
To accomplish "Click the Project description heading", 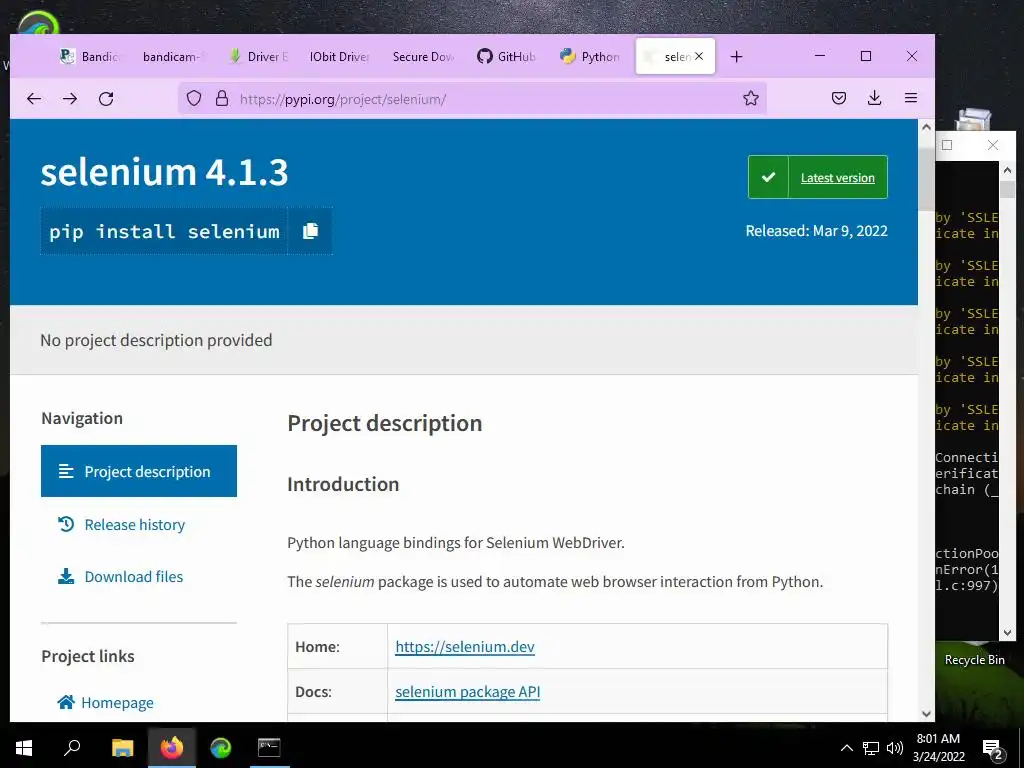I will pyautogui.click(x=385, y=423).
